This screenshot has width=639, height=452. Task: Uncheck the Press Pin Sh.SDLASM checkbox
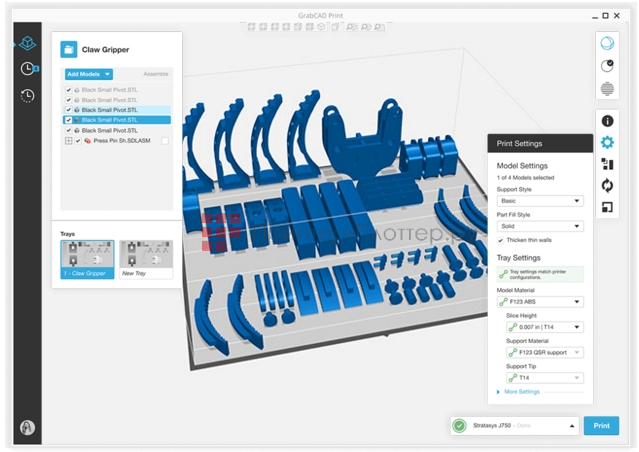[78, 141]
